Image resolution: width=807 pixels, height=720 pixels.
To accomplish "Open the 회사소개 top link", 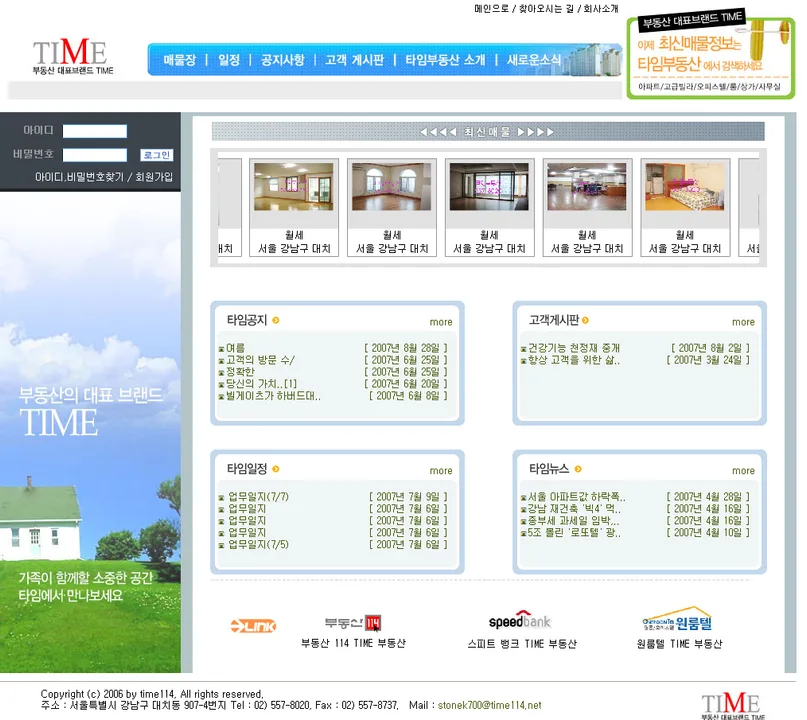I will pos(601,9).
